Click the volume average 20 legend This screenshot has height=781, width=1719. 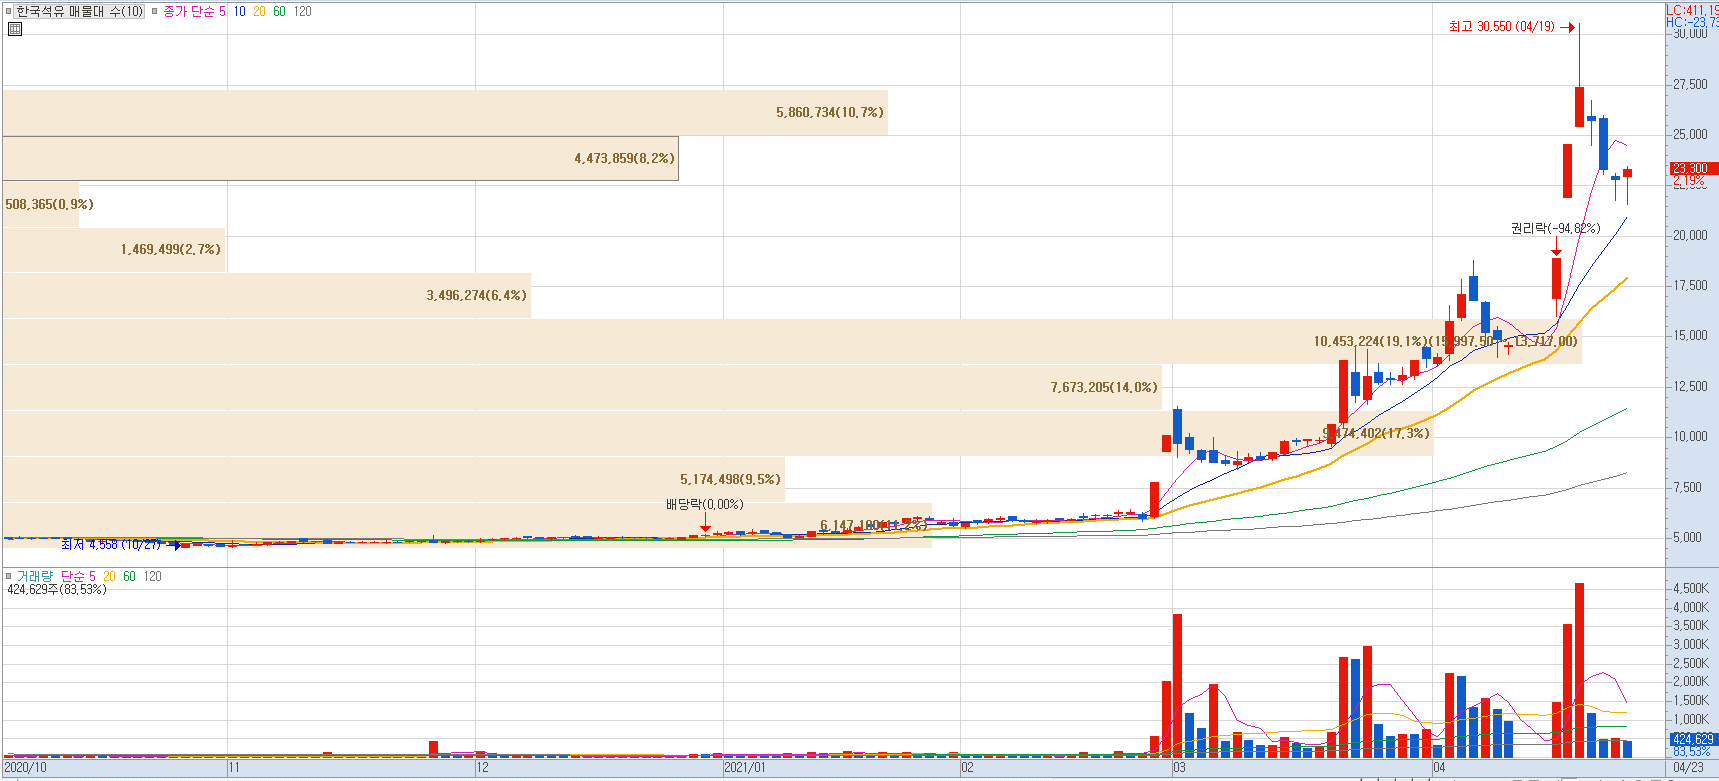(110, 577)
